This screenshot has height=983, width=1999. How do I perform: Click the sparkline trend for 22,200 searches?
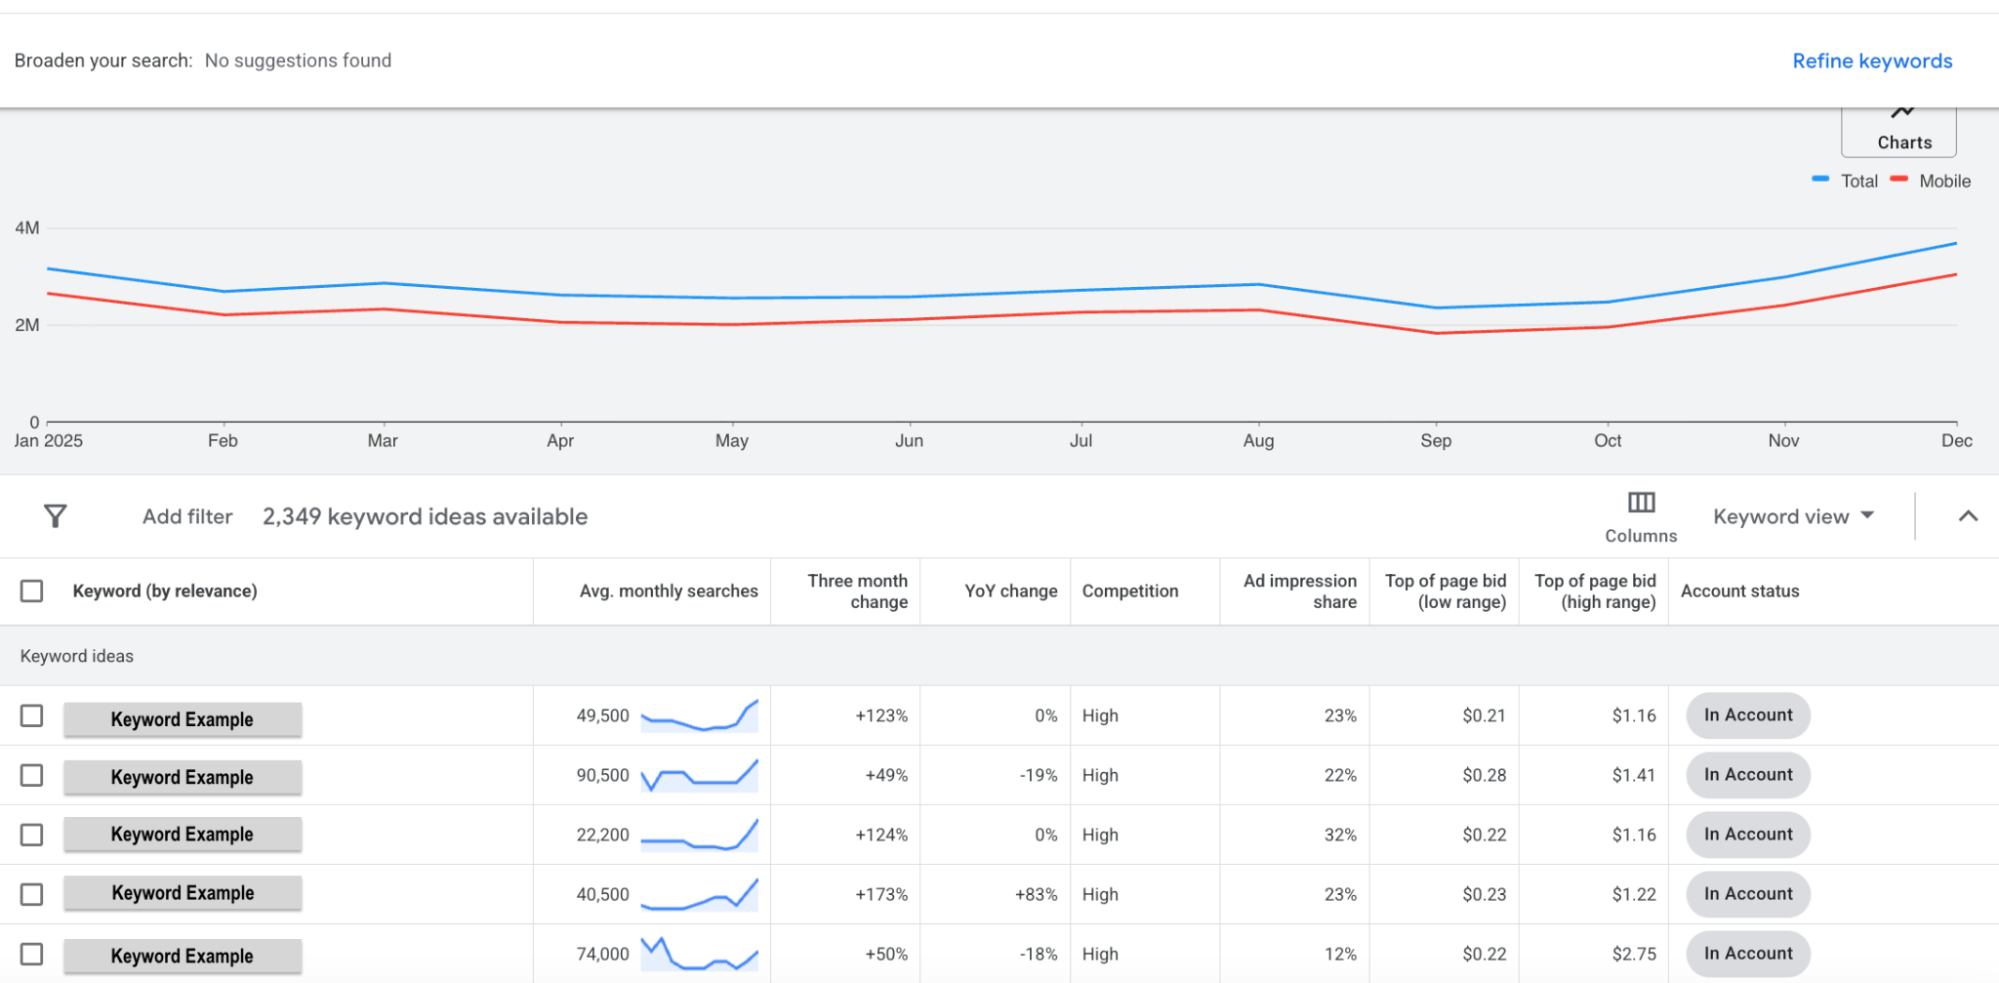tap(699, 835)
